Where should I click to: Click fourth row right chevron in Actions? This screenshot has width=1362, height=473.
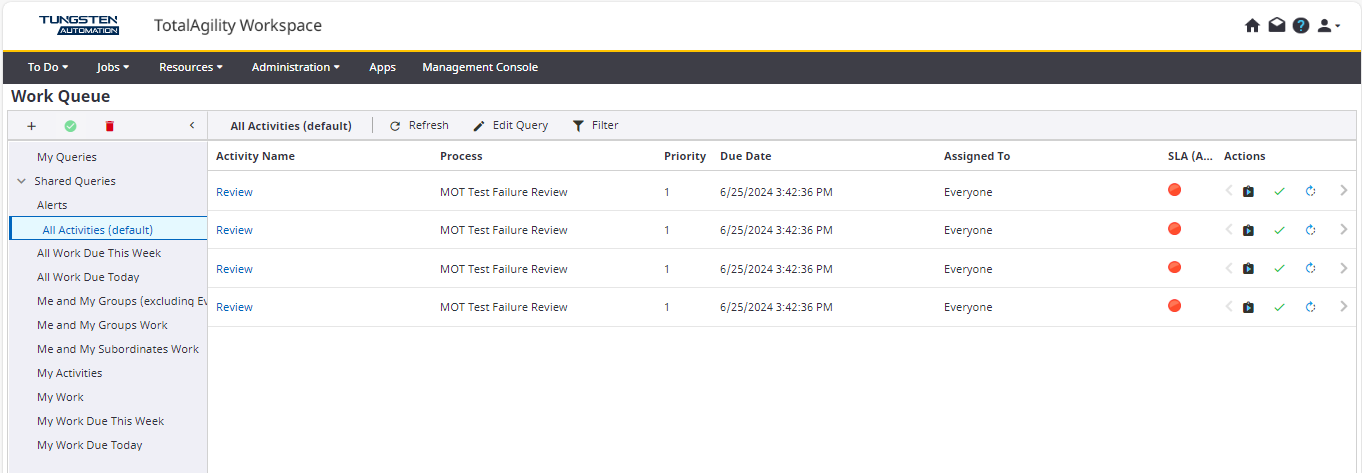coord(1344,306)
